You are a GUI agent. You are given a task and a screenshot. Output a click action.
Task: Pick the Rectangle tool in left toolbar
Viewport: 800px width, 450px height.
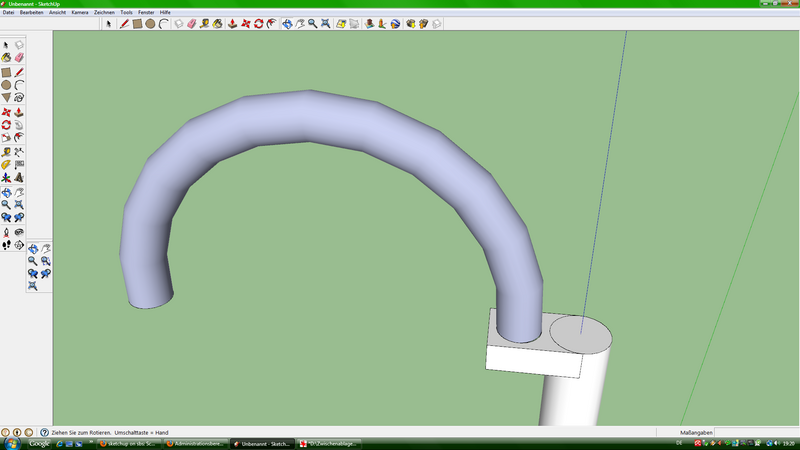click(6, 72)
